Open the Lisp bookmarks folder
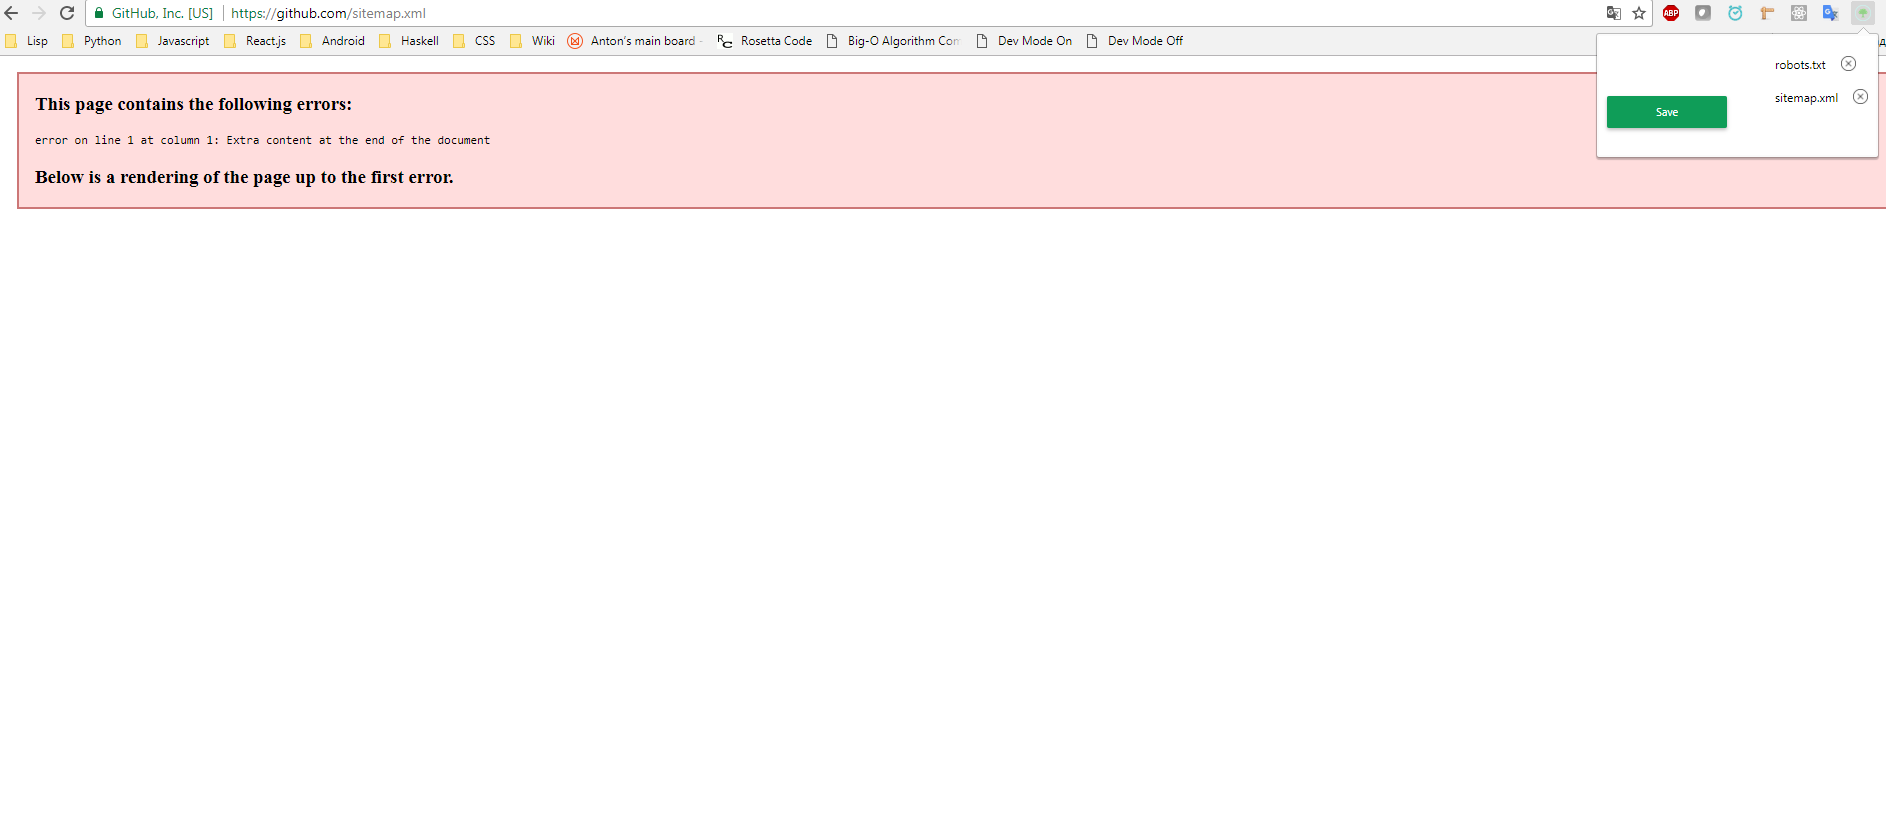Image resolution: width=1886 pixels, height=814 pixels. click(27, 41)
